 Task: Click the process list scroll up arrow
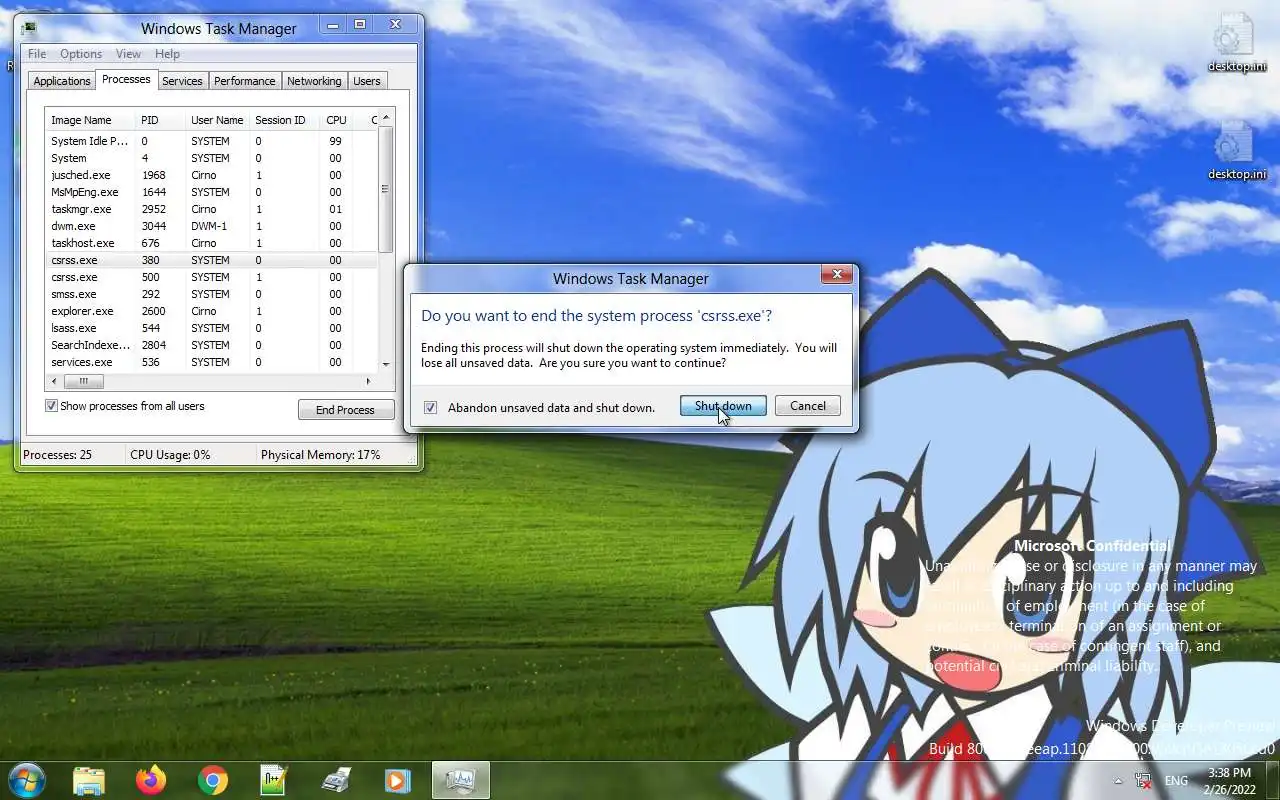[386, 118]
